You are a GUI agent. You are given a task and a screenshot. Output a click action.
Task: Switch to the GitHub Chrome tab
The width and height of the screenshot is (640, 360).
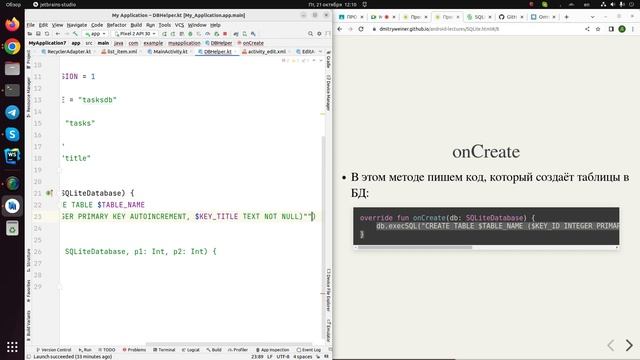click(x=511, y=17)
